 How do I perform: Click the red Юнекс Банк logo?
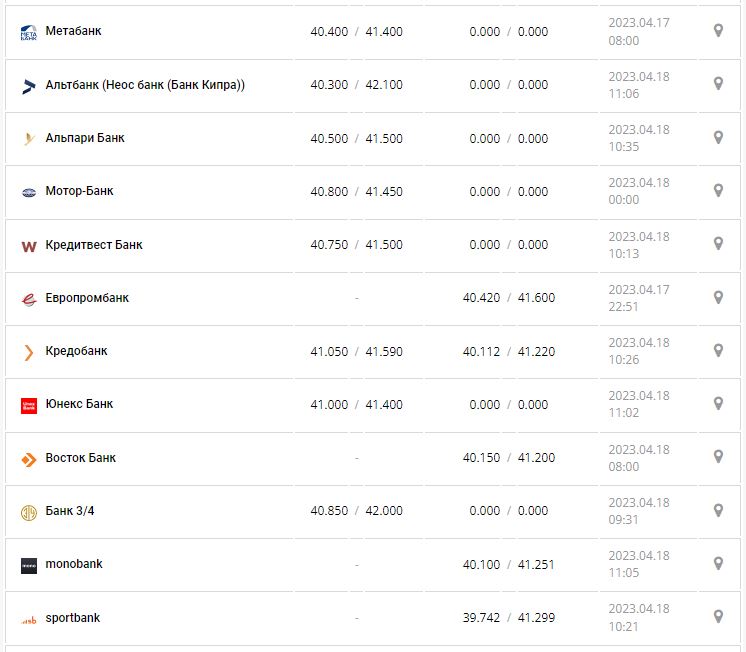click(29, 405)
